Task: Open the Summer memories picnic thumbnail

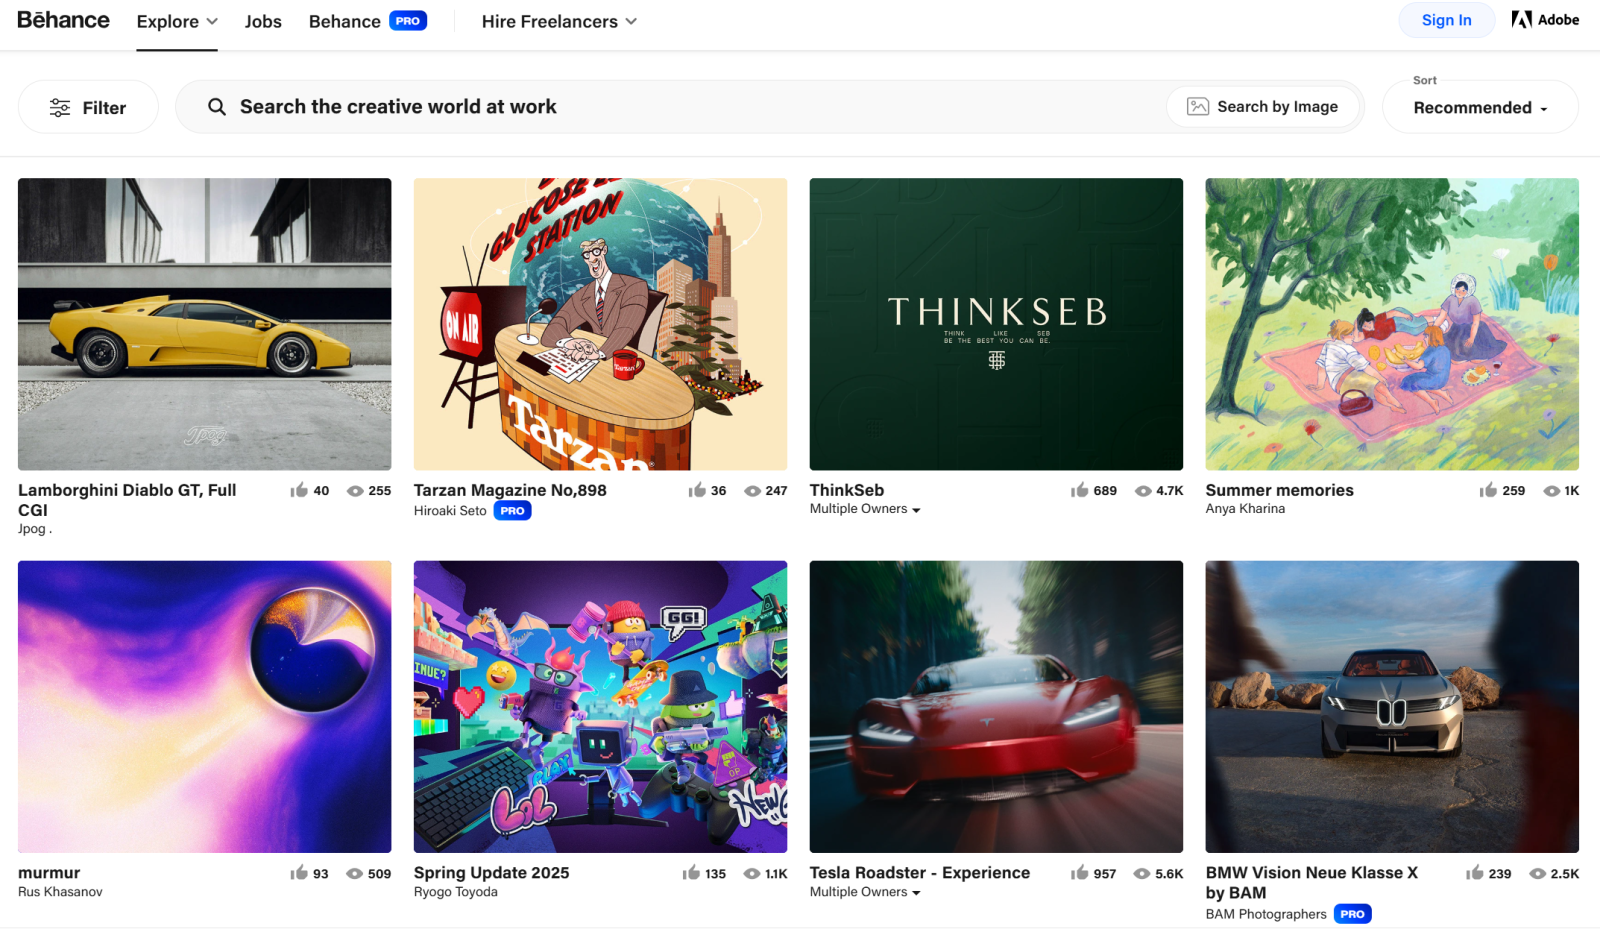Action: (x=1392, y=324)
